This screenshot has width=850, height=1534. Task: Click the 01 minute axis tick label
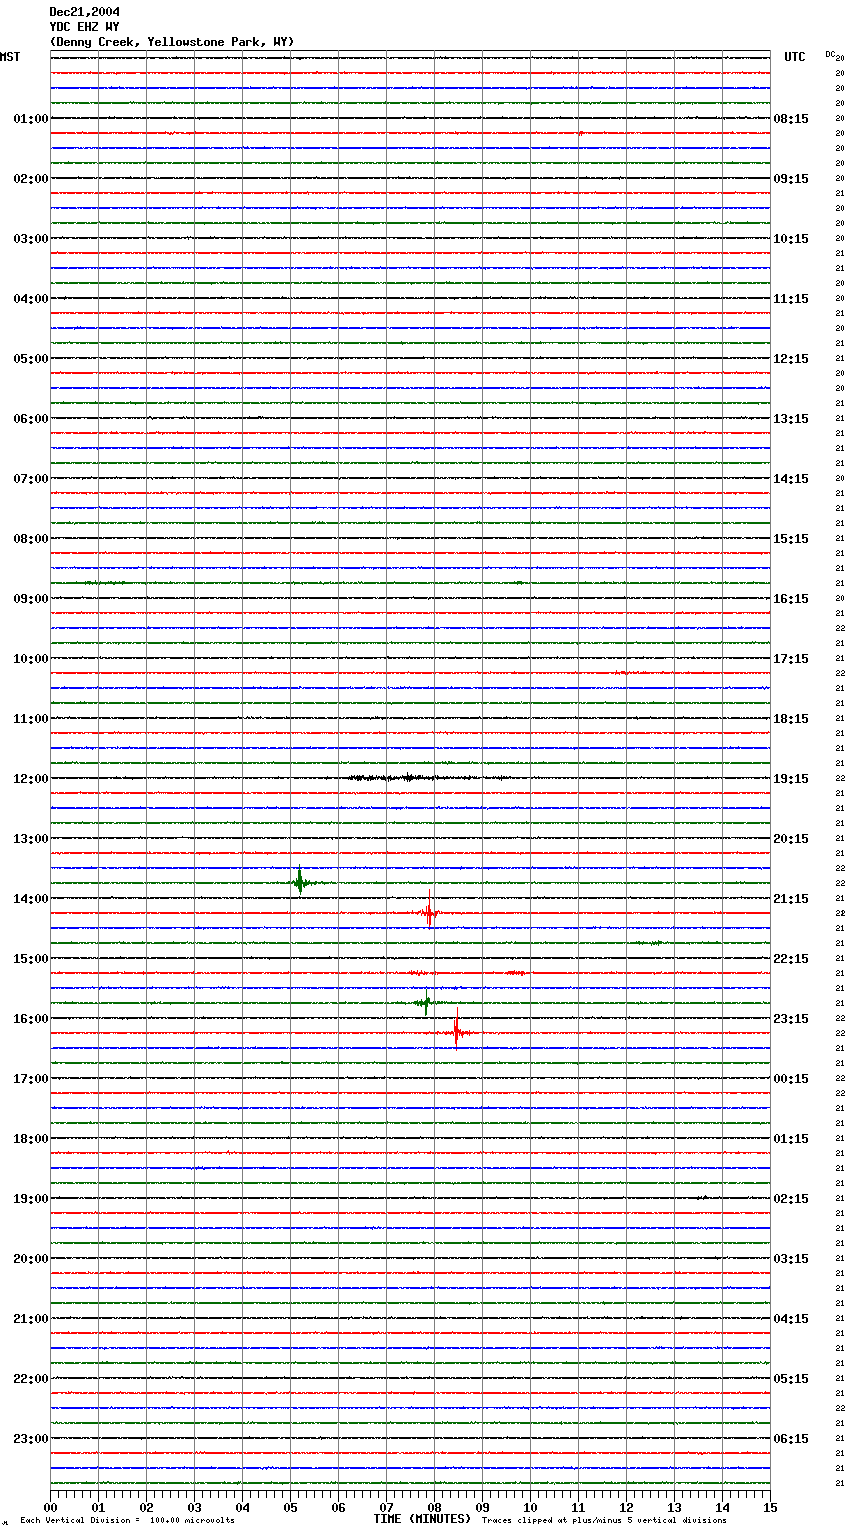98,1507
